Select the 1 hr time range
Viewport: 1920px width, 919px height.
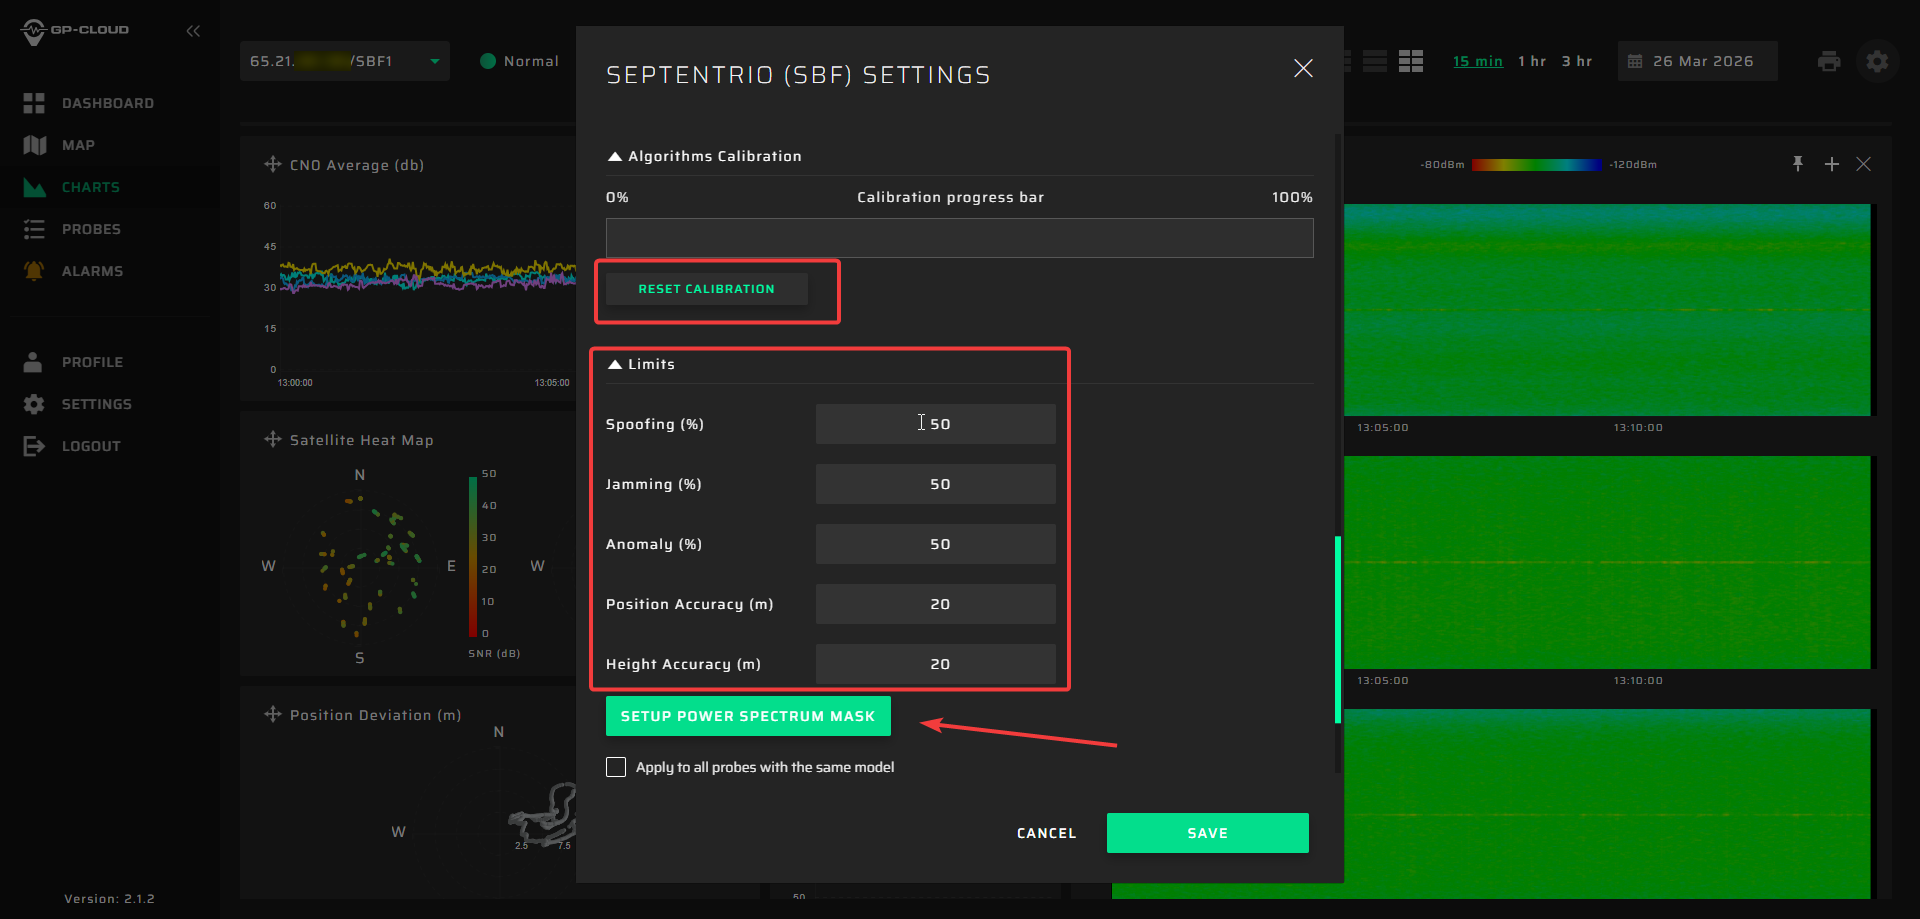[1532, 61]
